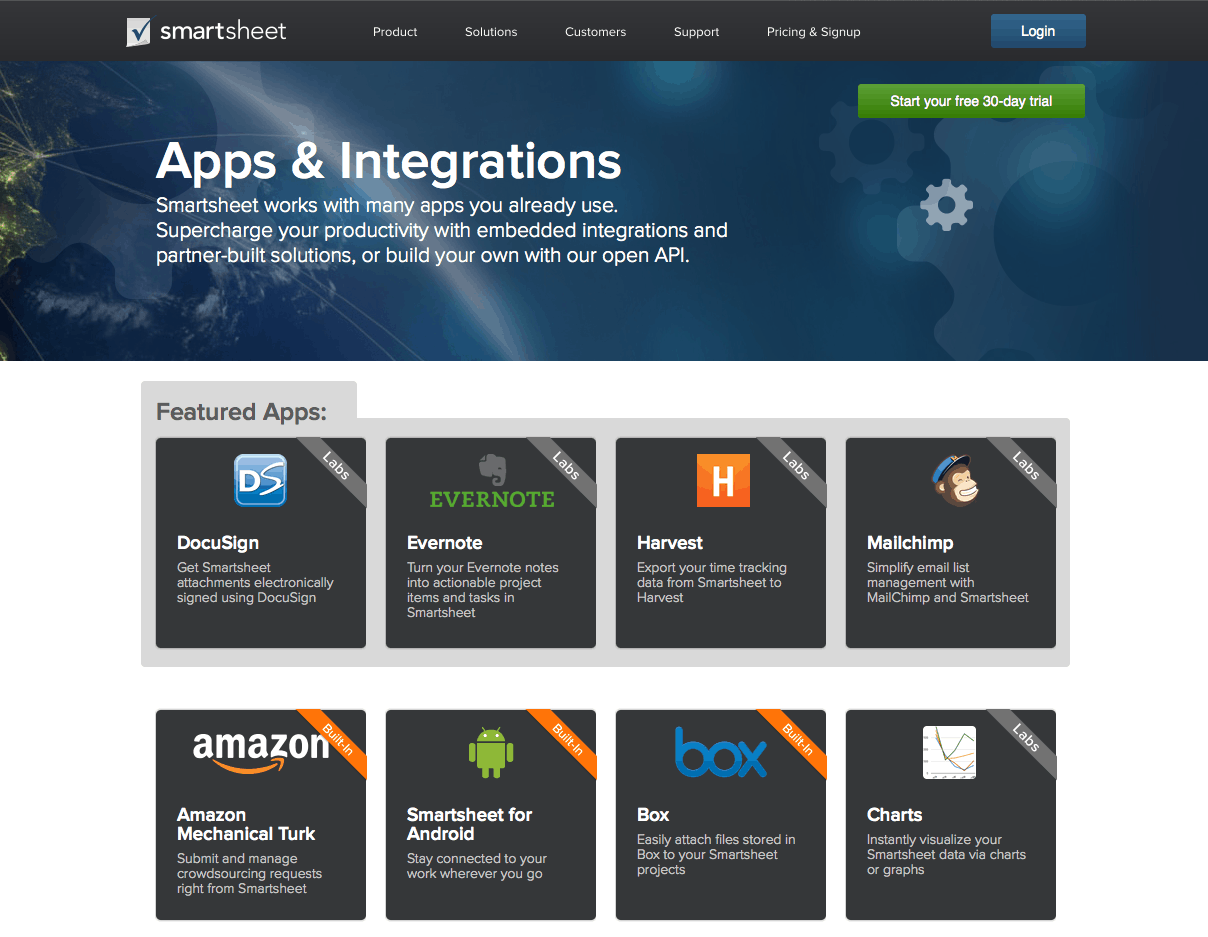Click the DocuSign description text
This screenshot has width=1208, height=937.
click(x=255, y=582)
